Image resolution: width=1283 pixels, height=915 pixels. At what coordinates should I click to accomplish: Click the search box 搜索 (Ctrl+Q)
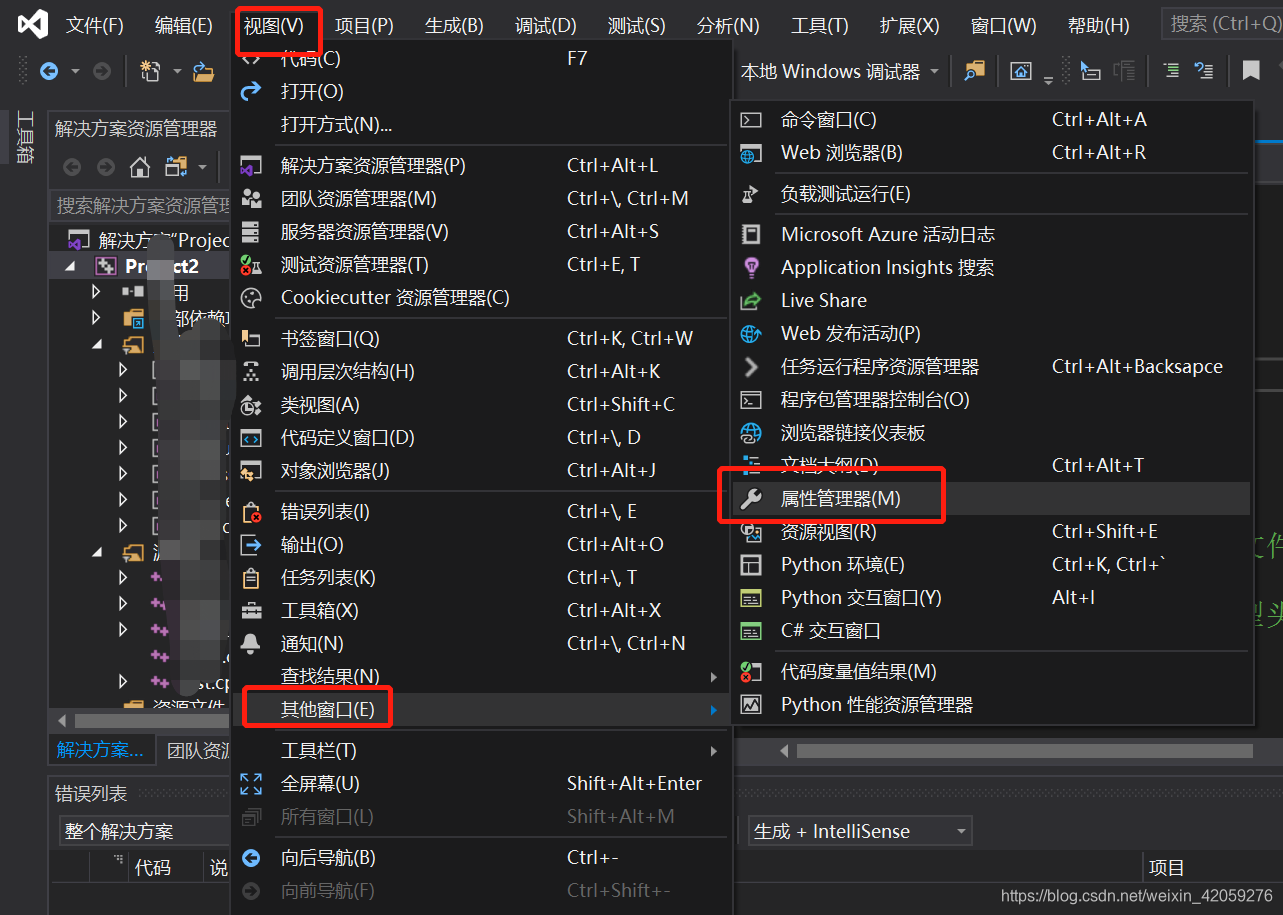[x=1222, y=23]
